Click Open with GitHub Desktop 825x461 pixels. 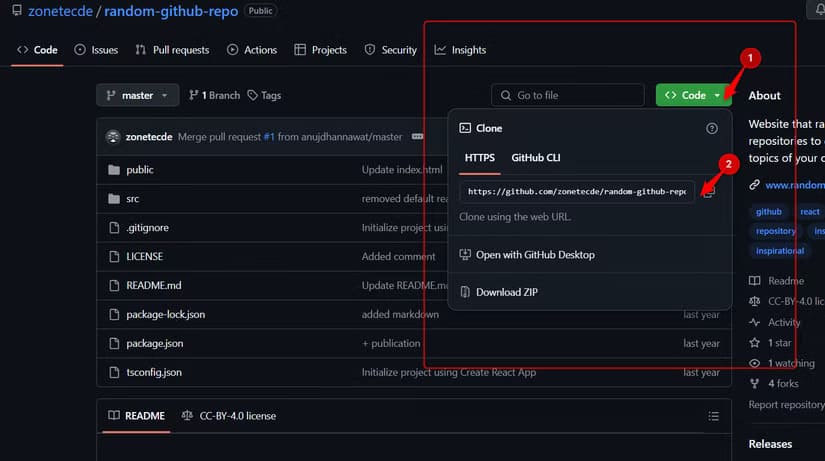(534, 255)
